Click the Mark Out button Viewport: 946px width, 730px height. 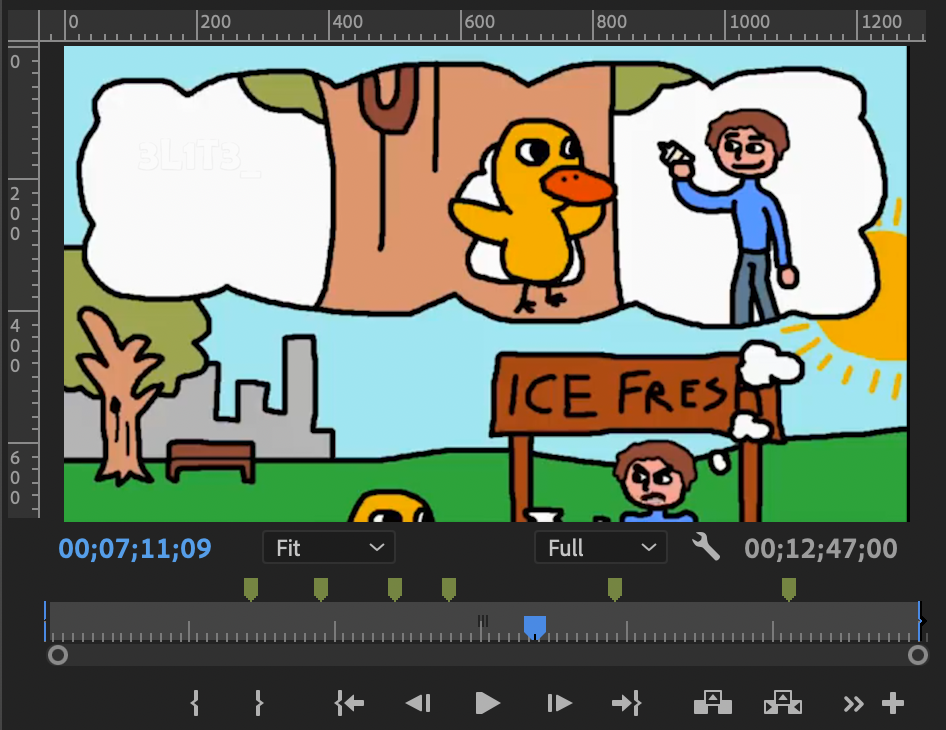coord(259,703)
